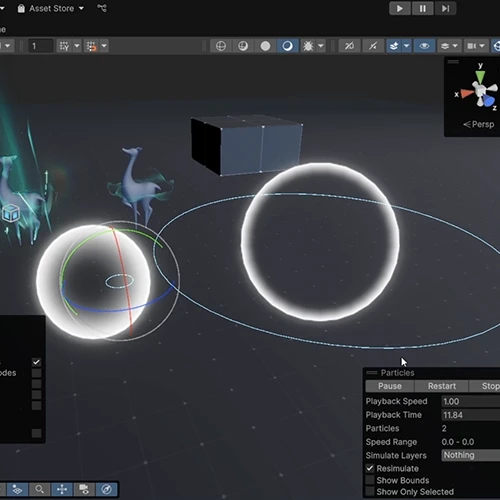The height and width of the screenshot is (500, 500).
Task: Open the scene effects dropdown arrow
Action: coord(407,46)
